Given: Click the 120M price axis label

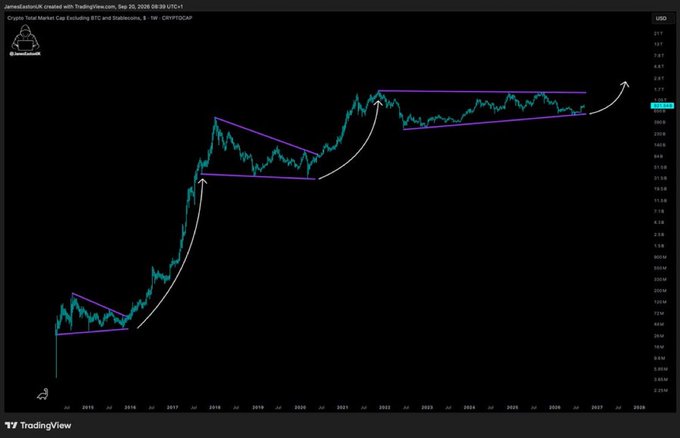Looking at the screenshot, I should 660,302.
